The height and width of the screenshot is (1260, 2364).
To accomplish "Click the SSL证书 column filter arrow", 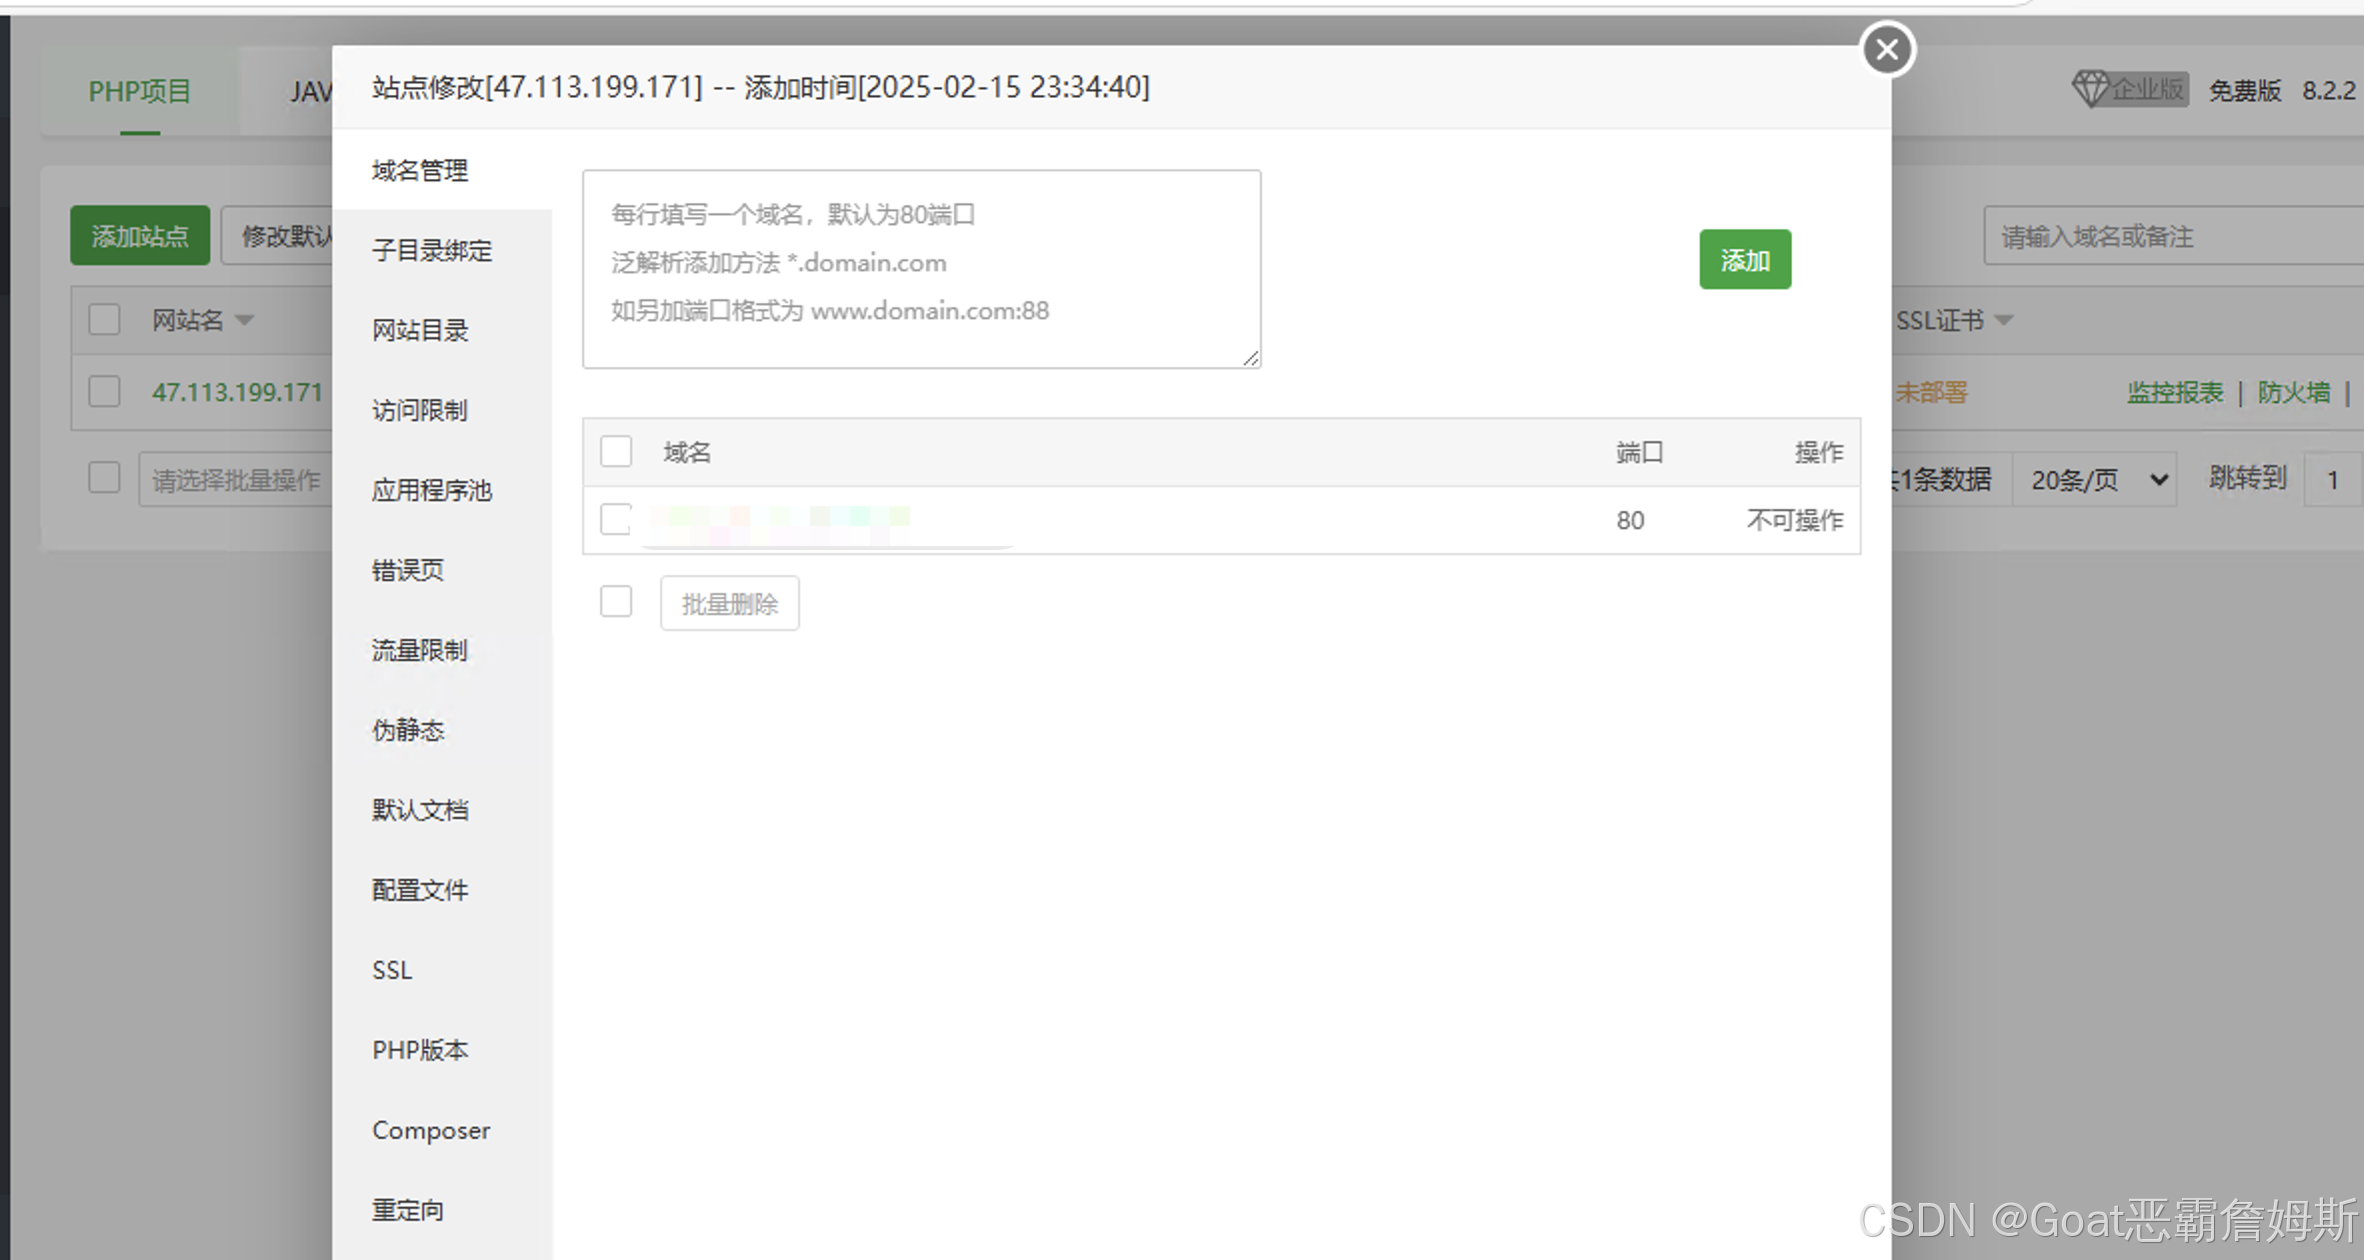I will pos(2004,320).
